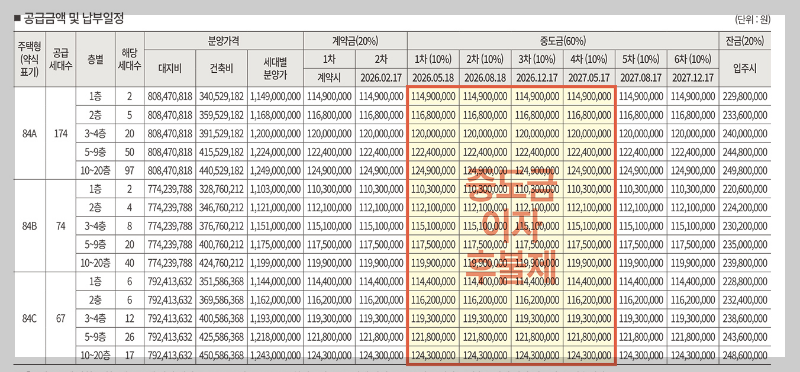Select the '5차 (10%)' installment header

click(641, 59)
